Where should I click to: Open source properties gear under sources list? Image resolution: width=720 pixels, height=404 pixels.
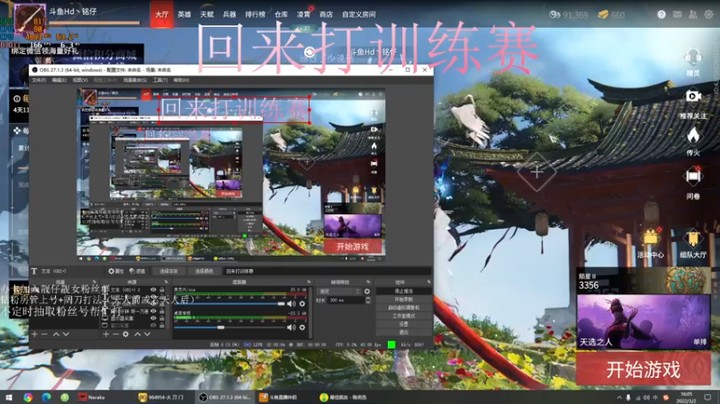click(x=126, y=334)
